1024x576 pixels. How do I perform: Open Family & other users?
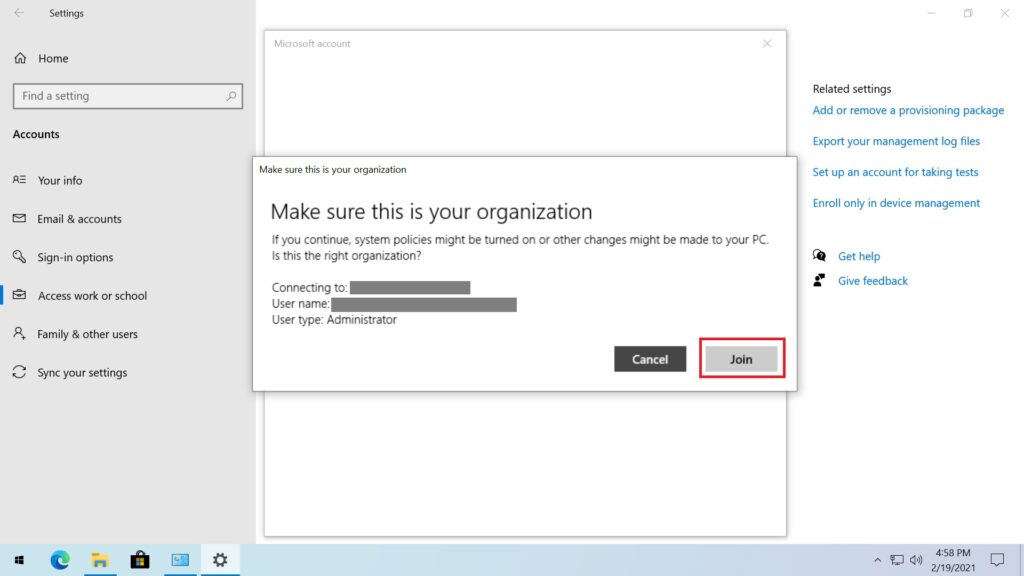click(x=87, y=335)
